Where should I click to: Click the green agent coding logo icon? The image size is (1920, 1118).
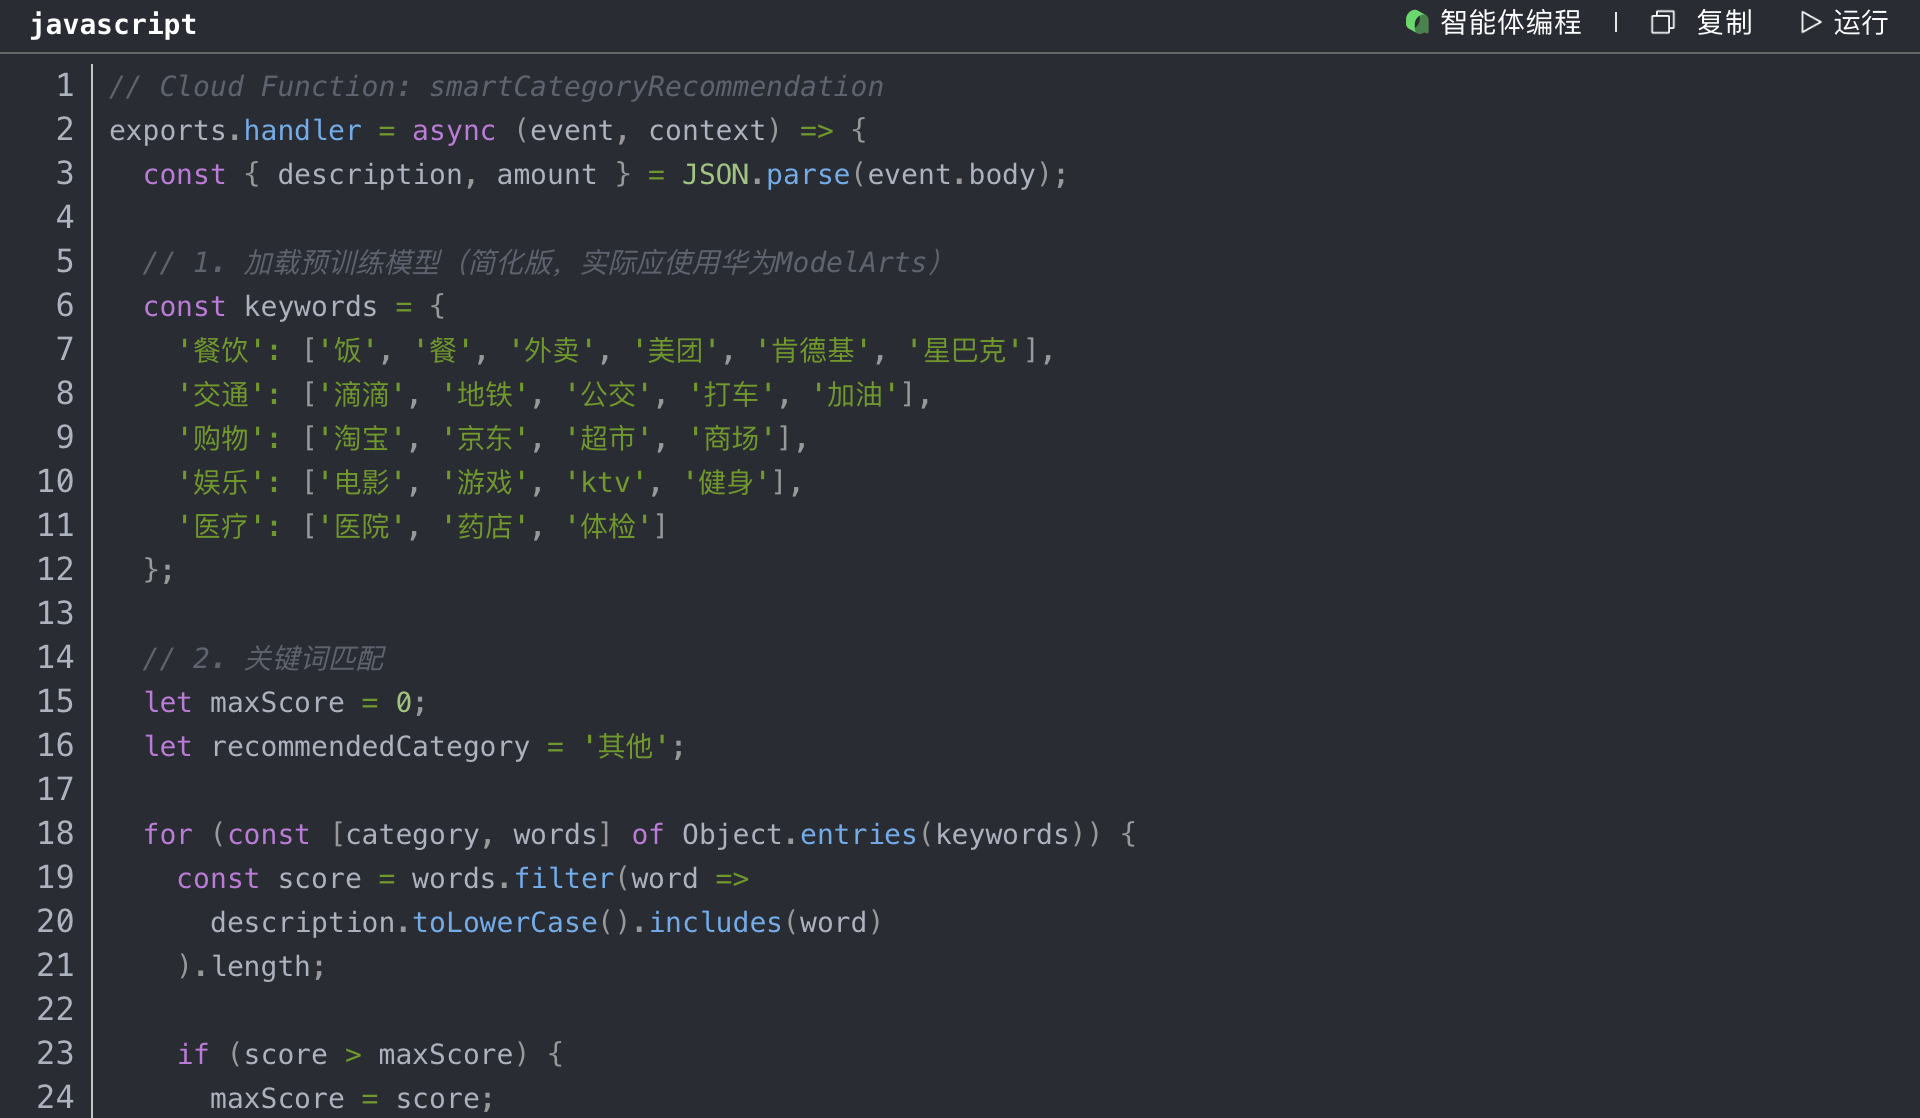[1416, 22]
